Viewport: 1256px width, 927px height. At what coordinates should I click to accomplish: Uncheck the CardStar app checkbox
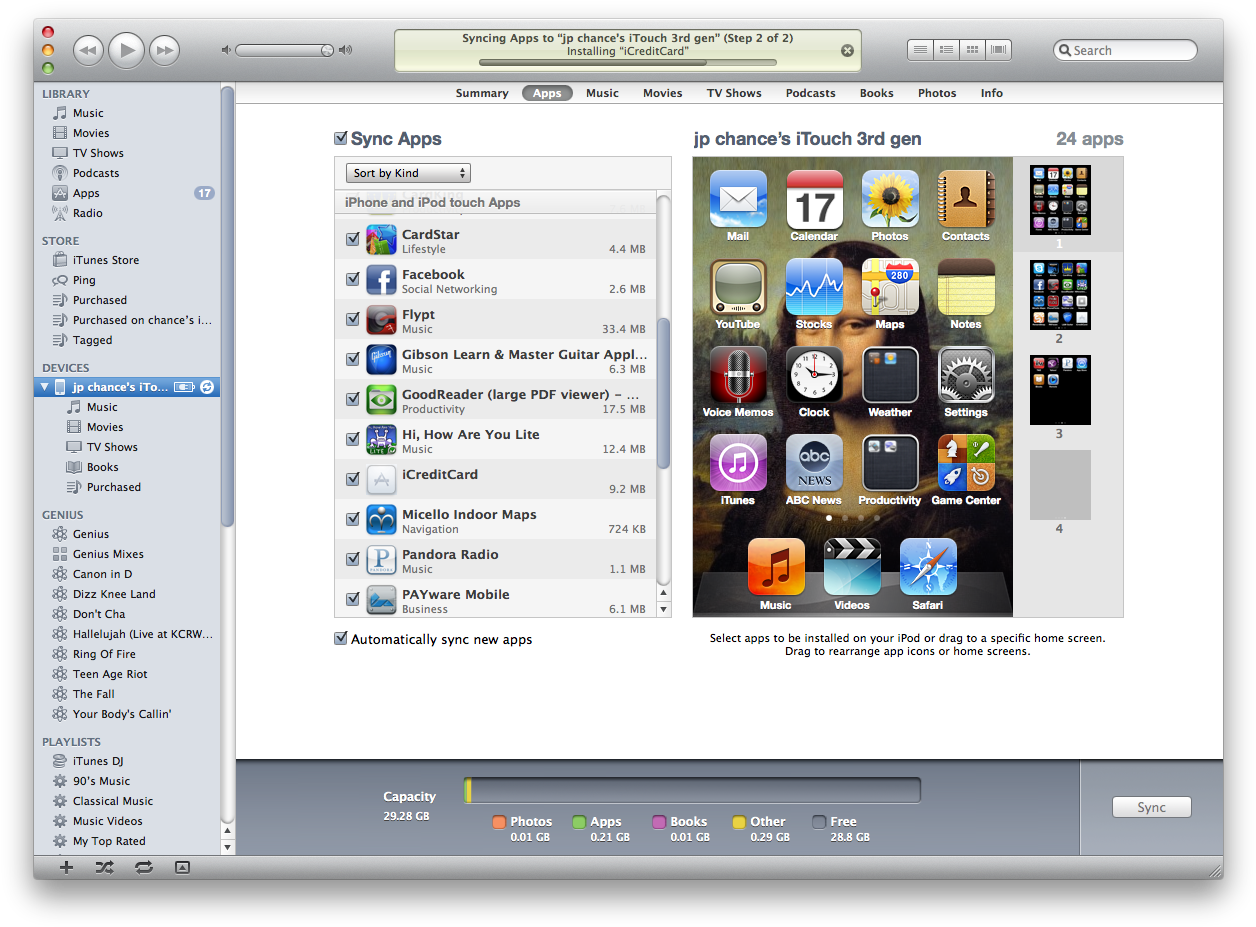coord(352,239)
